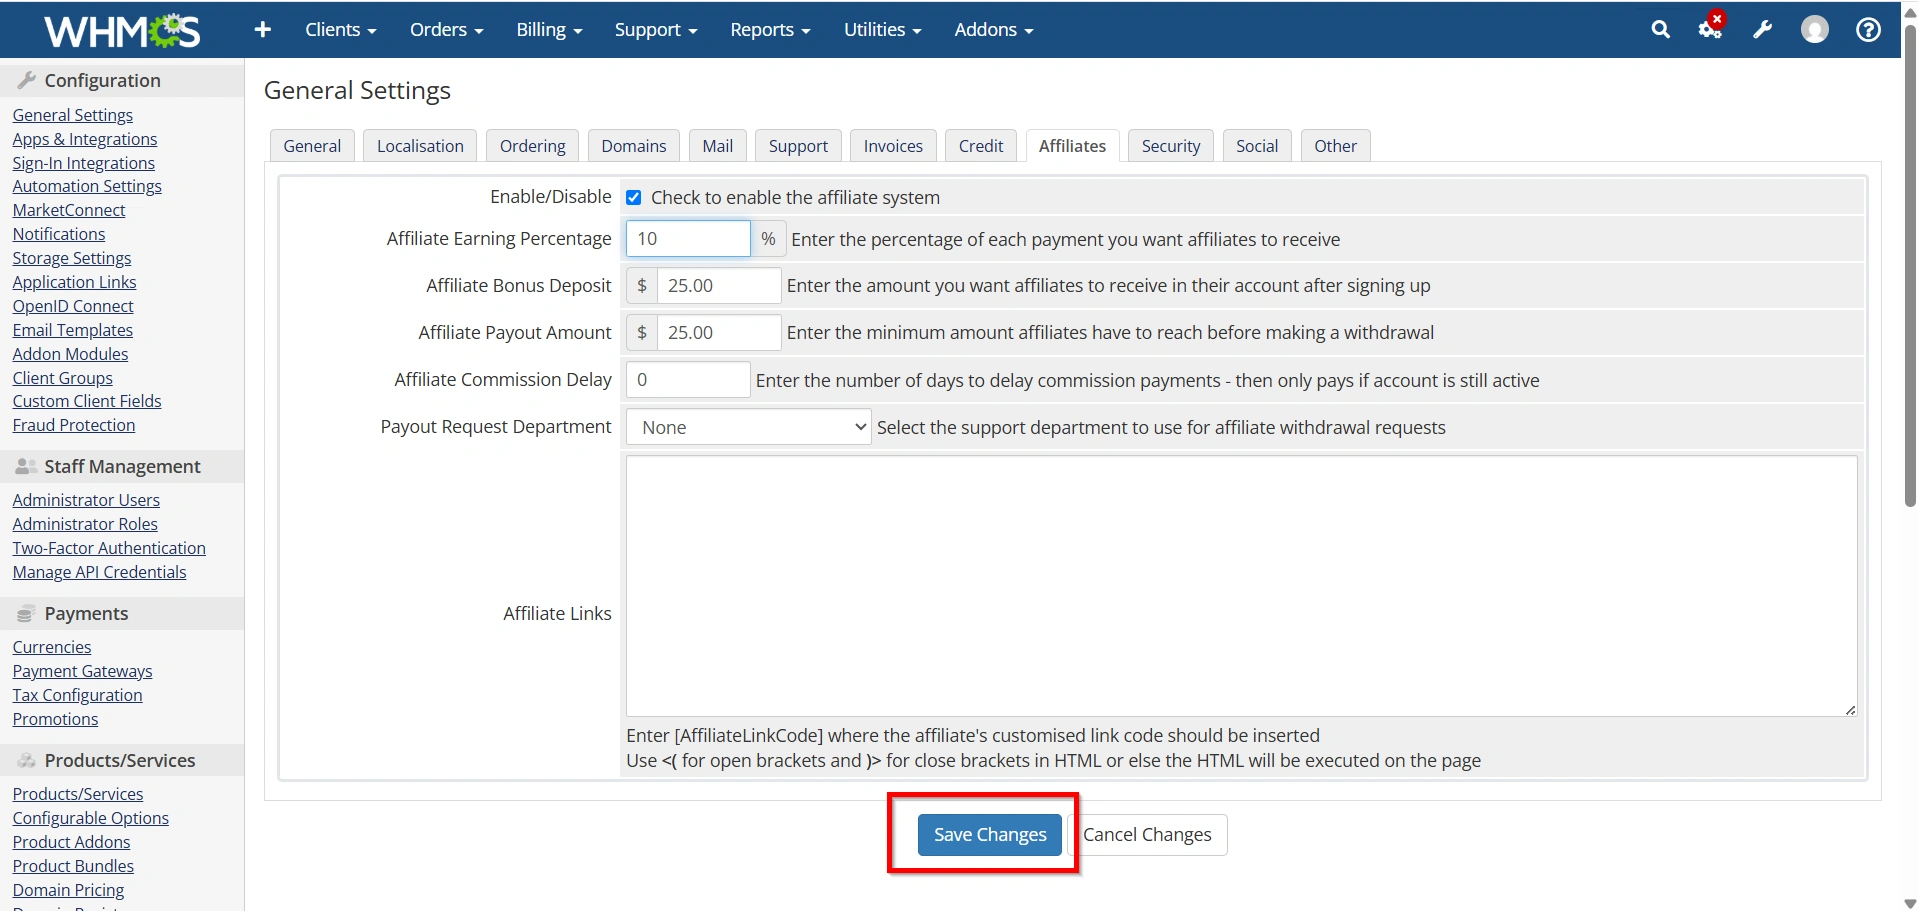
Task: Switch to the Domains tab
Action: 634,146
